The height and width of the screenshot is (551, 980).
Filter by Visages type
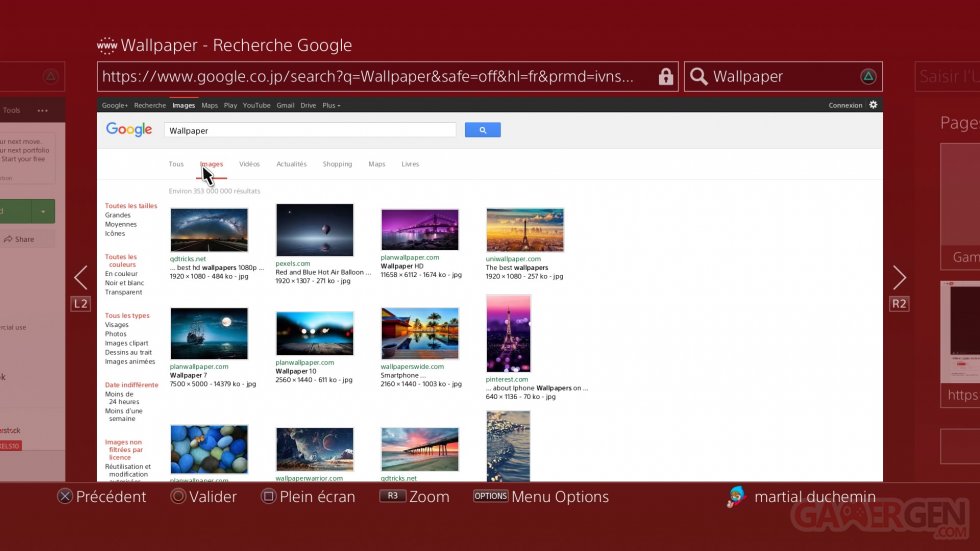coord(117,325)
